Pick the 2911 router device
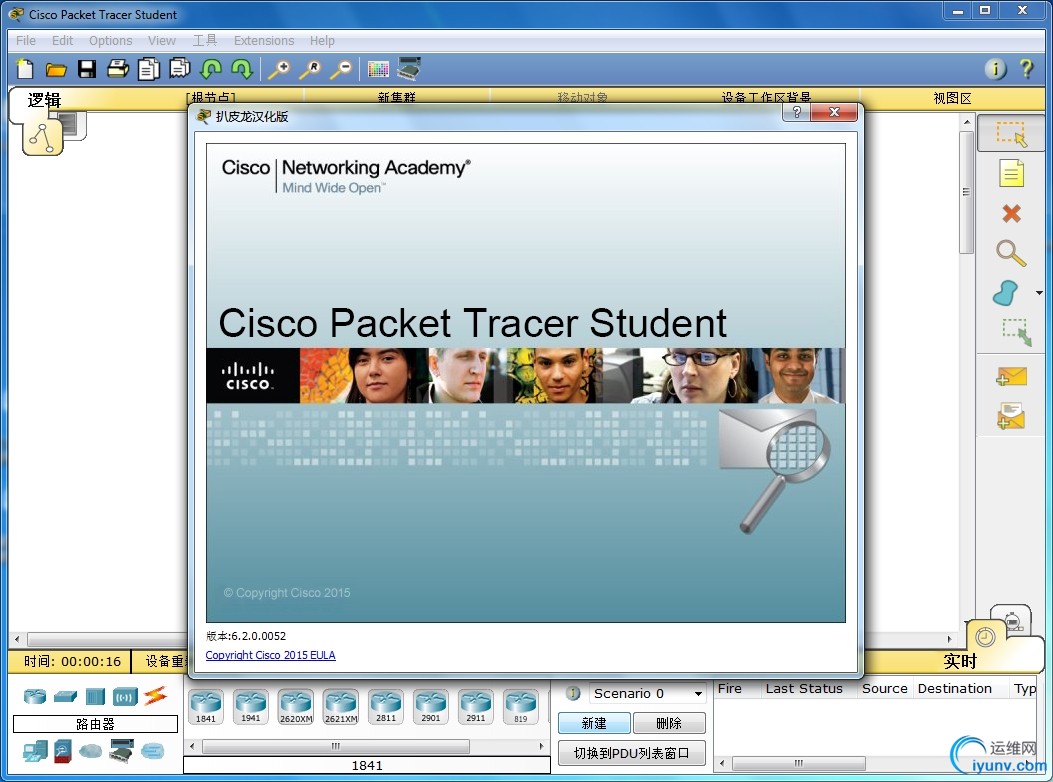The image size is (1053, 782). point(475,707)
